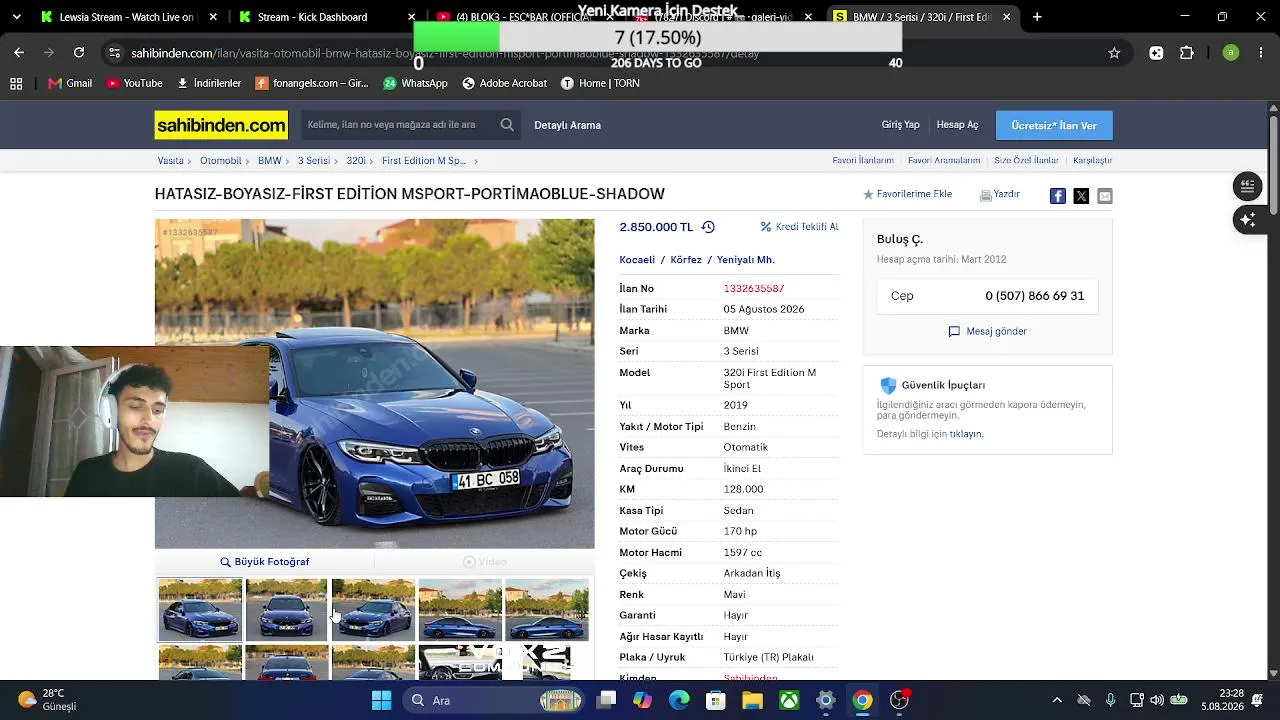Image resolution: width=1280 pixels, height=720 pixels.
Task: Open Chrome three-dot menu
Action: 1261,53
